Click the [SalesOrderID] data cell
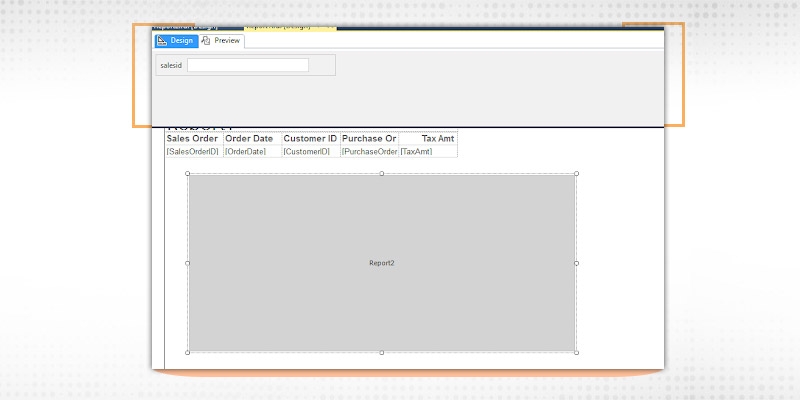The height and width of the screenshot is (400, 800). coord(193,151)
